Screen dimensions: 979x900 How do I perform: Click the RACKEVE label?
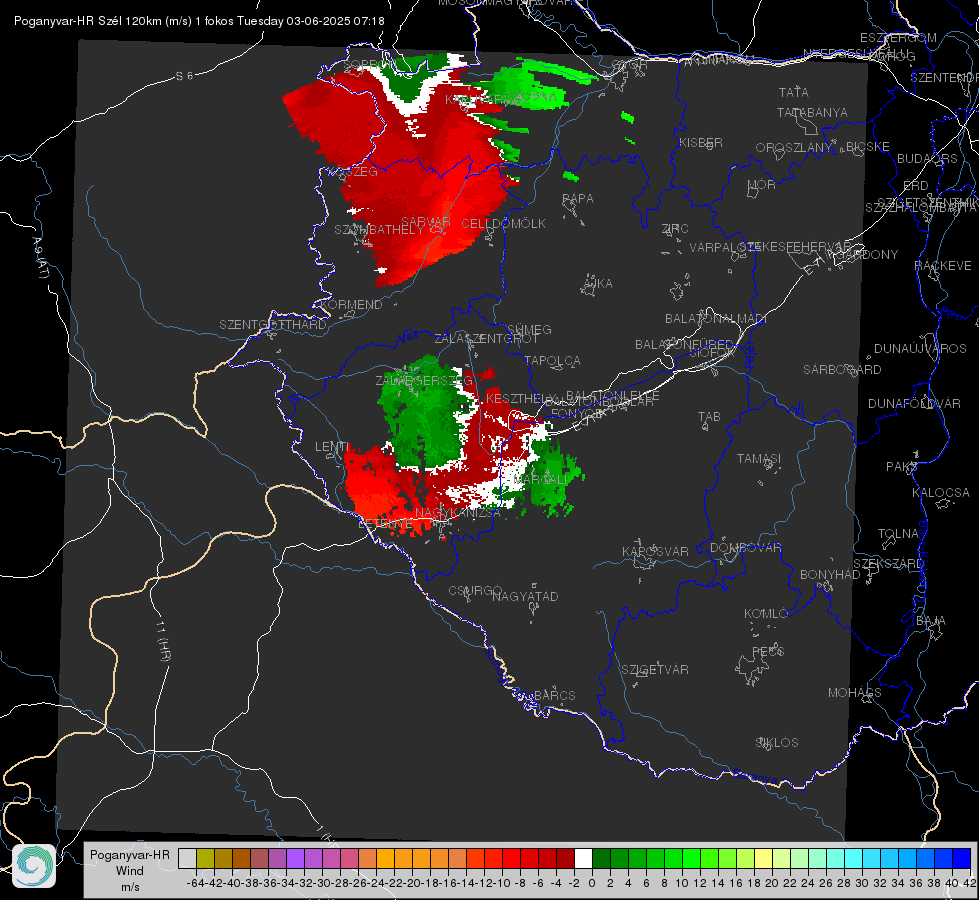[943, 266]
